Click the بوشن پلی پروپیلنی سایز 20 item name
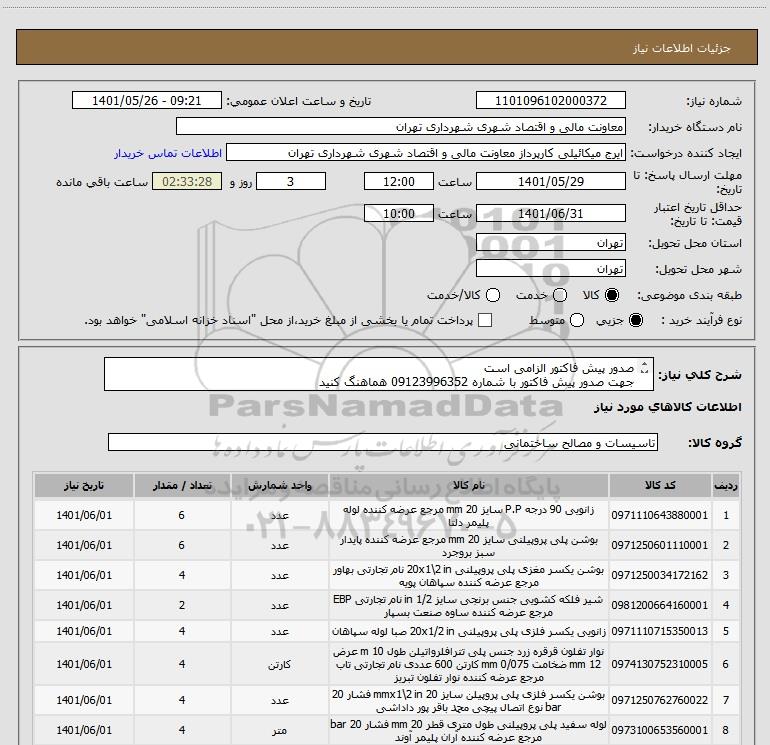770x745 pixels. click(x=468, y=546)
